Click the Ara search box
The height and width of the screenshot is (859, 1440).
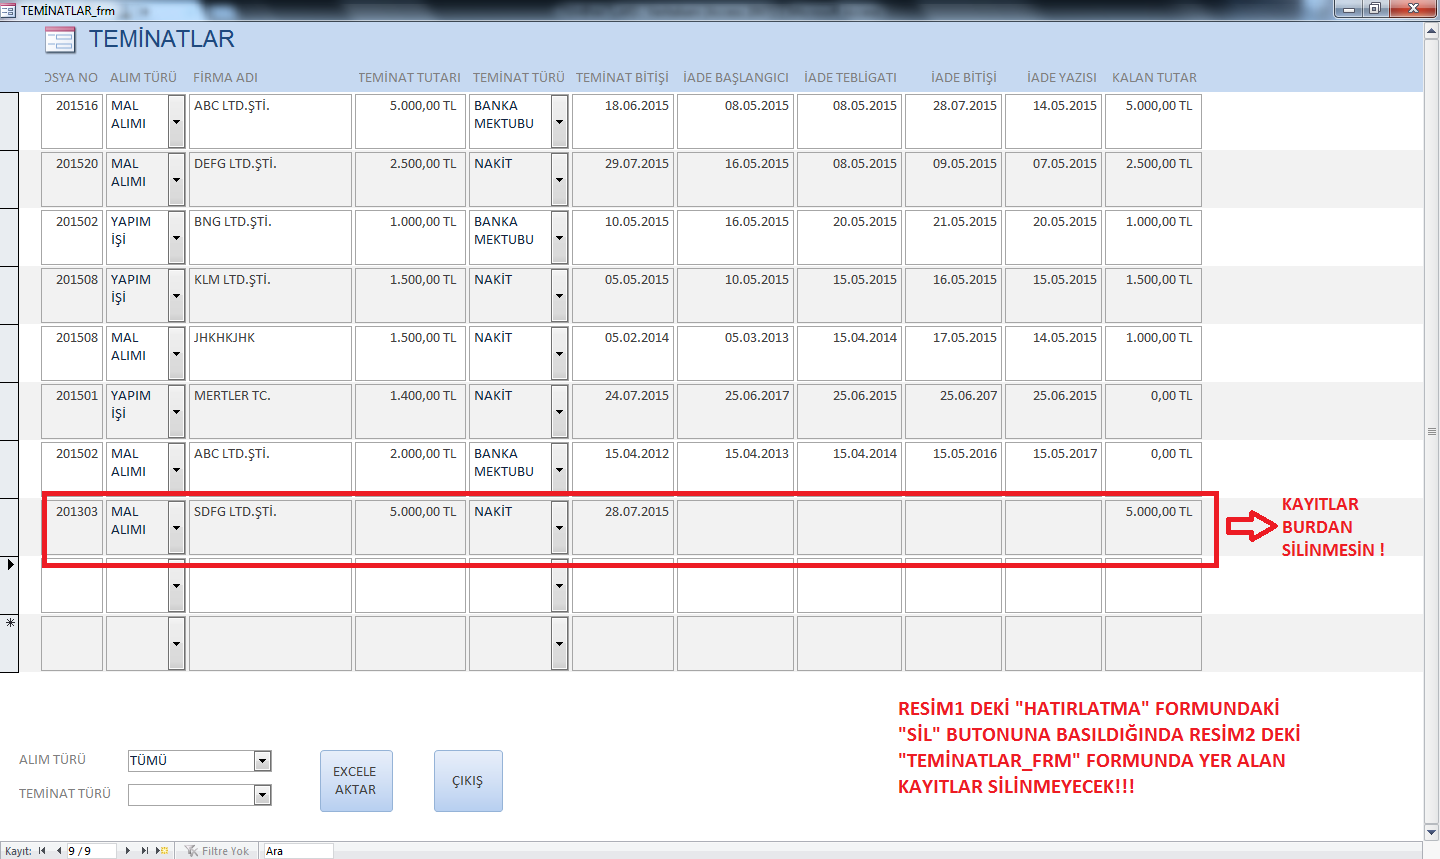(x=297, y=851)
